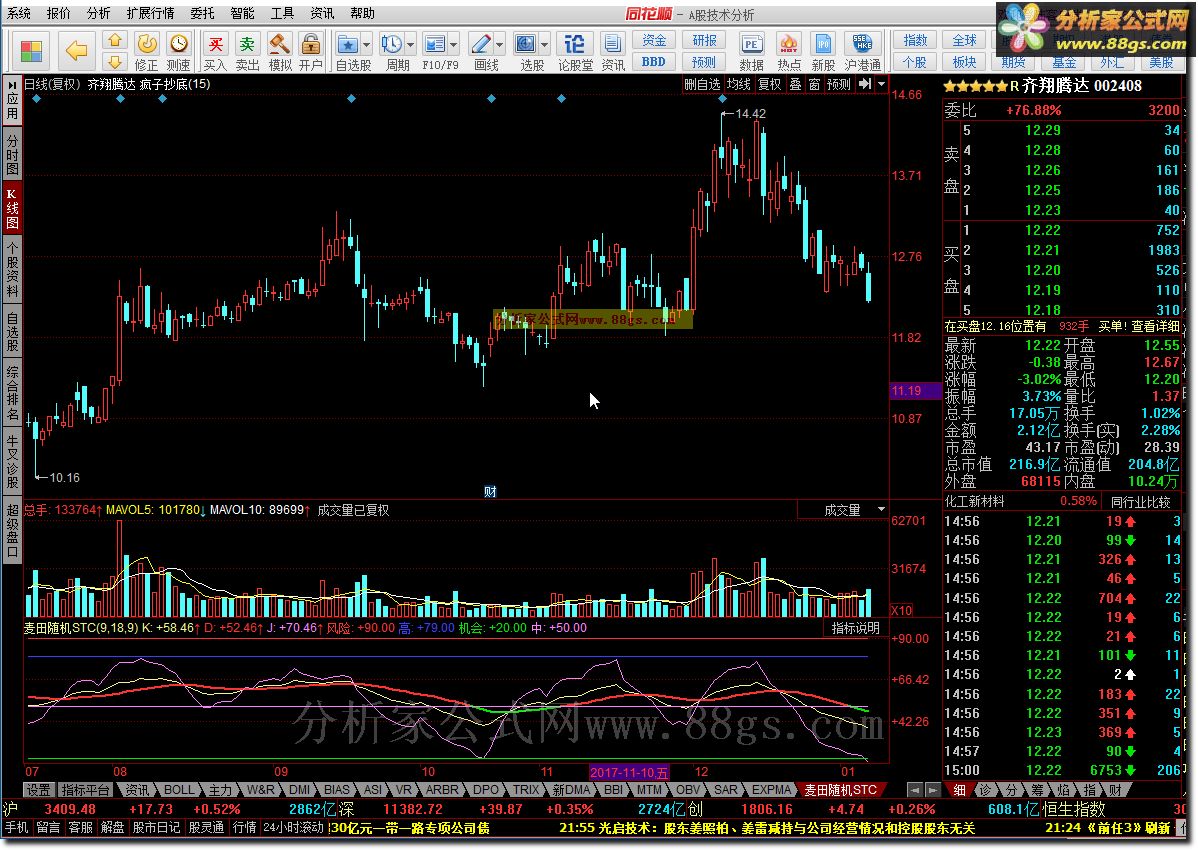Click the 个股 button
Image resolution: width=1198 pixels, height=850 pixels.
(x=915, y=62)
